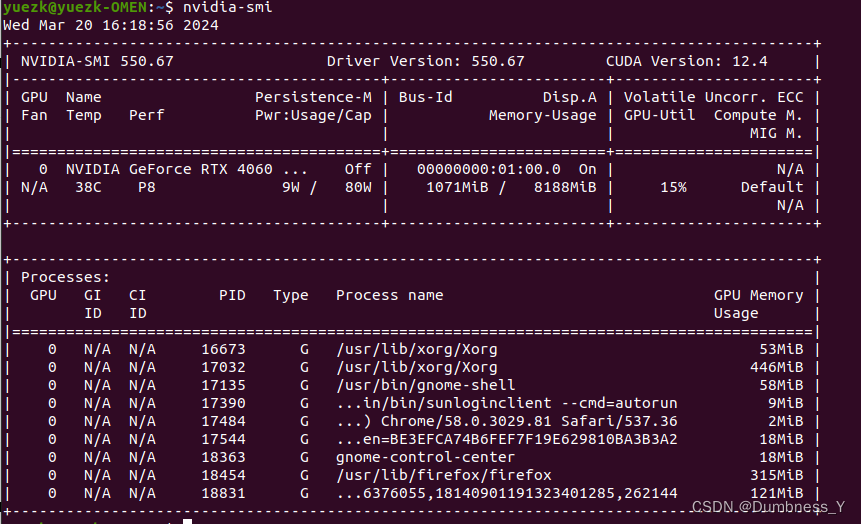This screenshot has width=861, height=524.
Task: Select the 58MiB memory usage value
Action: click(x=781, y=386)
